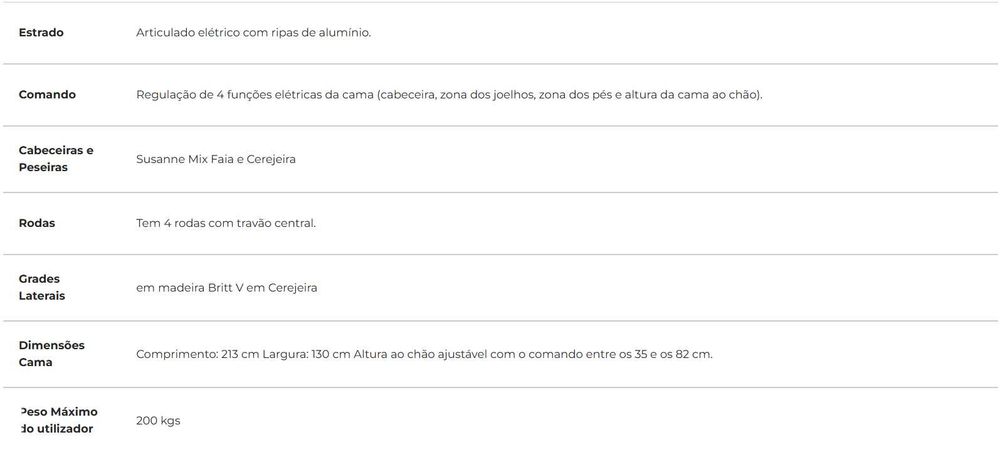The height and width of the screenshot is (452, 1000).
Task: Click the Peso Máximo do utilizador label
Action: [57, 420]
